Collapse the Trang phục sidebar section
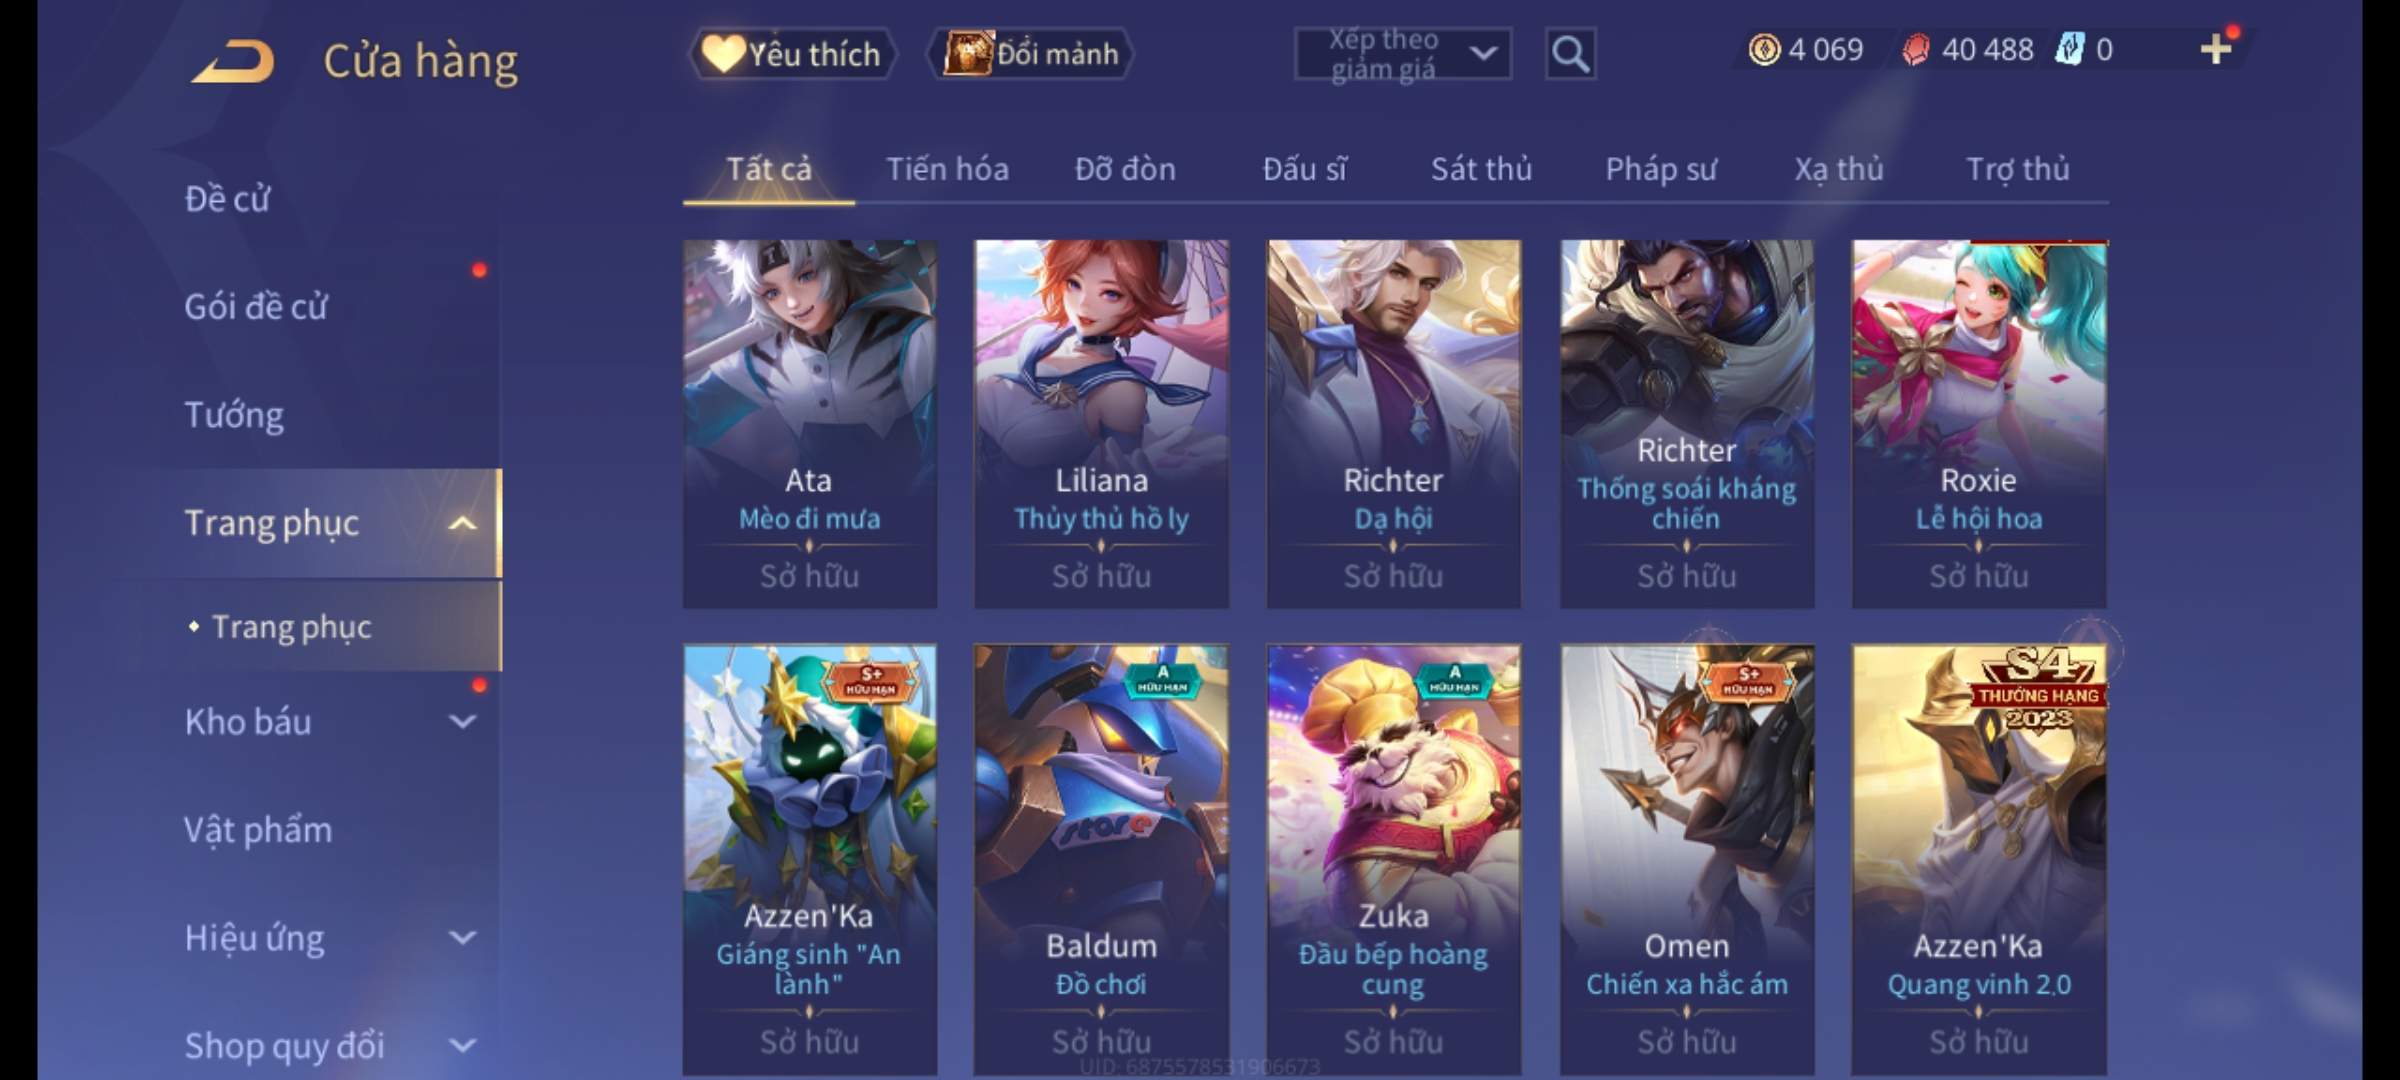 (x=462, y=523)
